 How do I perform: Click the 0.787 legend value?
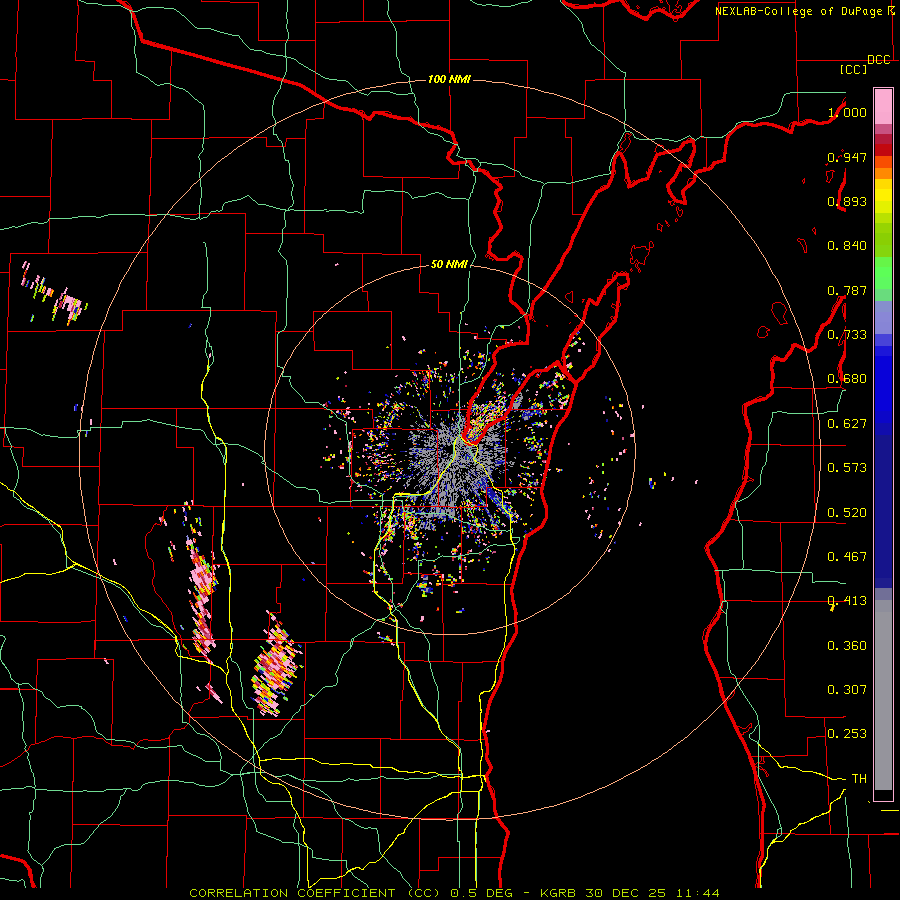847,290
